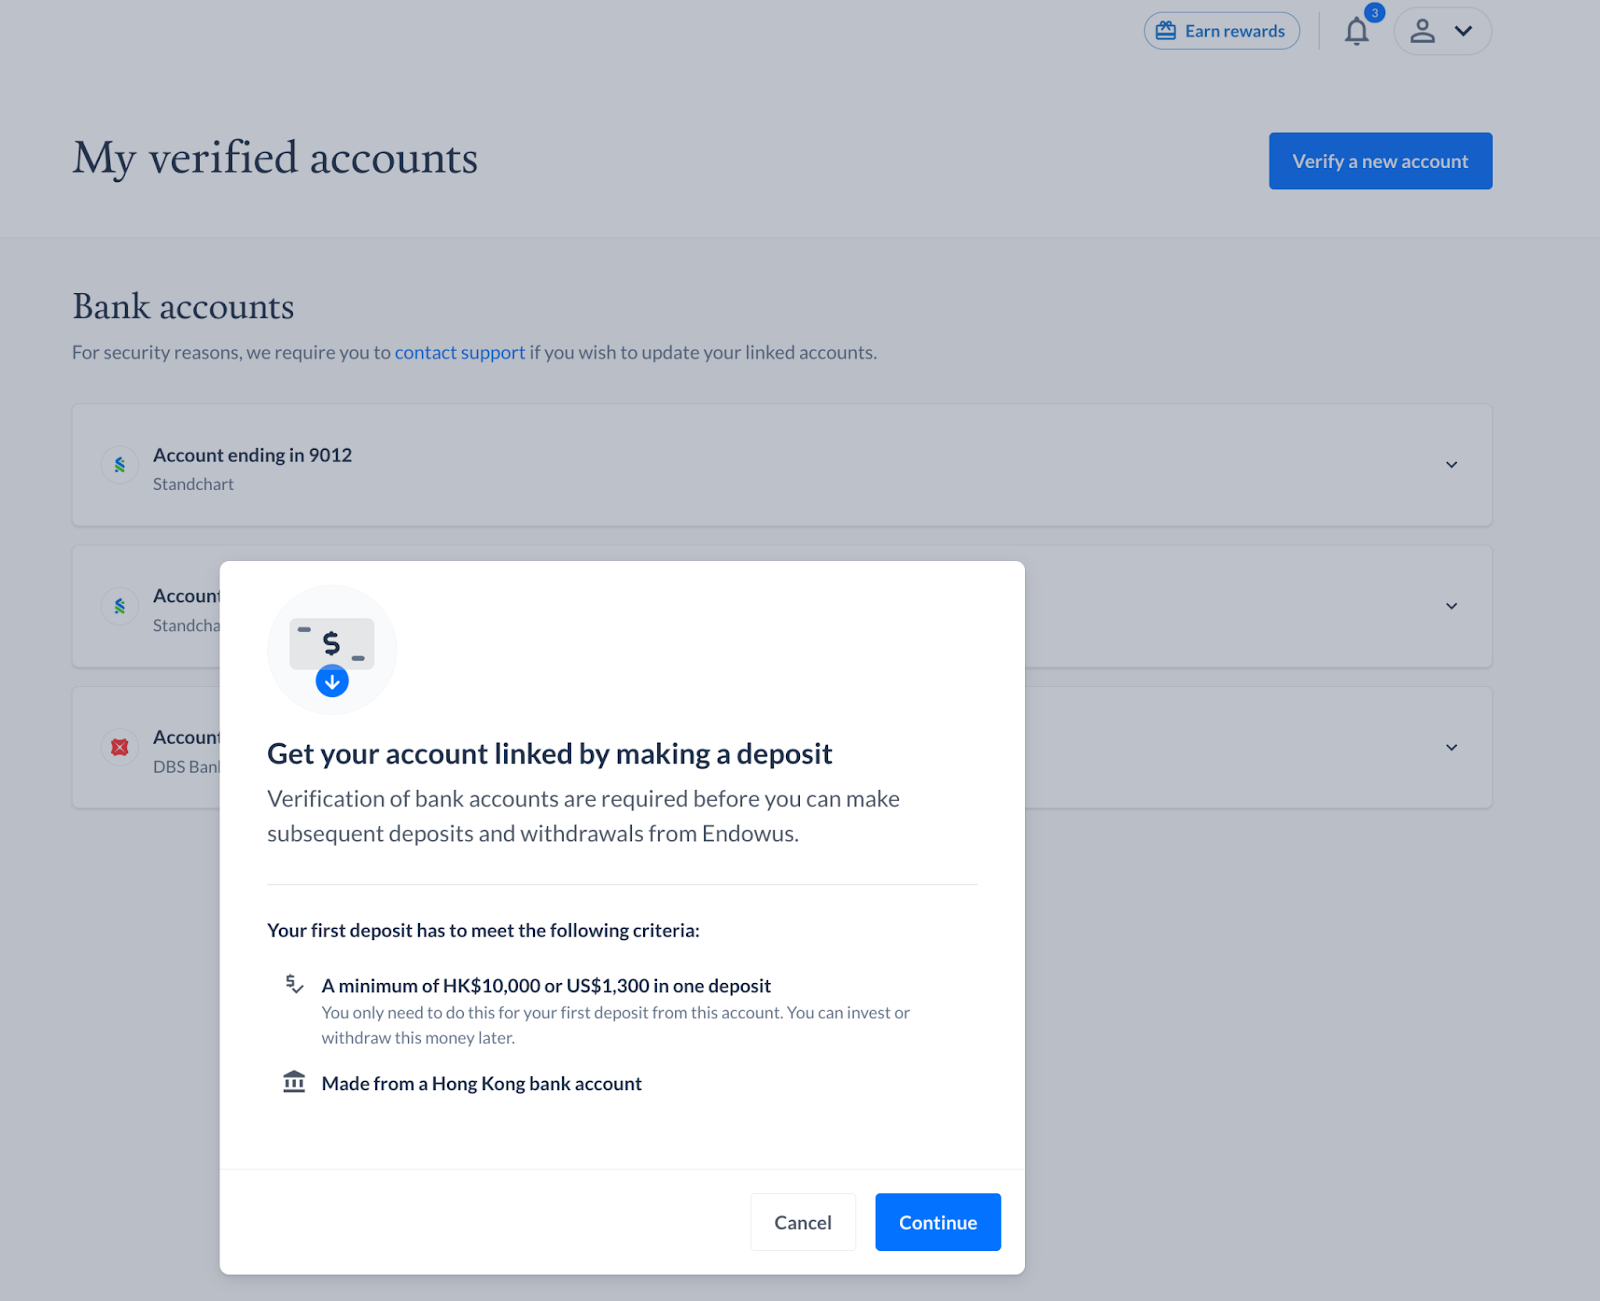The image size is (1600, 1301).
Task: Expand the account ending in 9012
Action: pyautogui.click(x=1451, y=465)
